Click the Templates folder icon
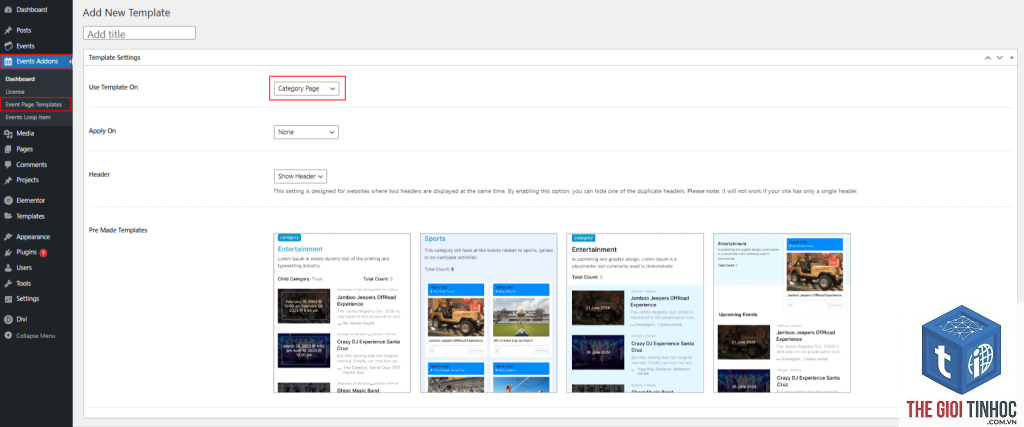Image resolution: width=1024 pixels, height=427 pixels. [8, 217]
